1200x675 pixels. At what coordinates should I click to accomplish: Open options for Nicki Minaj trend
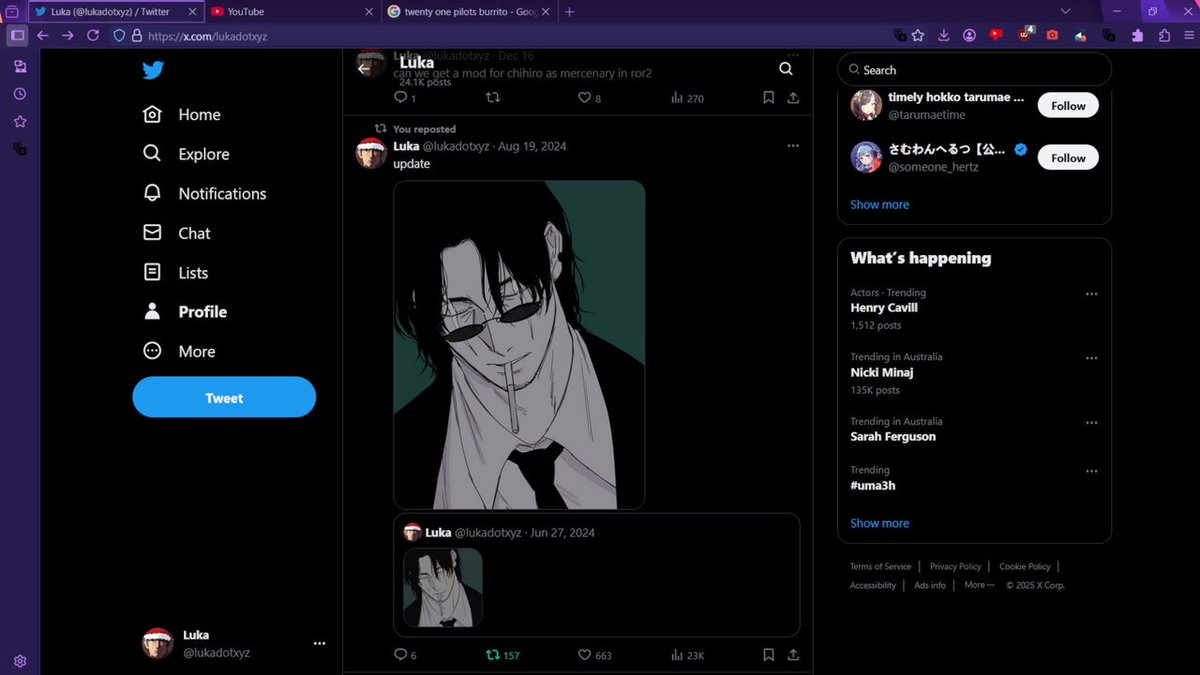[x=1092, y=358]
